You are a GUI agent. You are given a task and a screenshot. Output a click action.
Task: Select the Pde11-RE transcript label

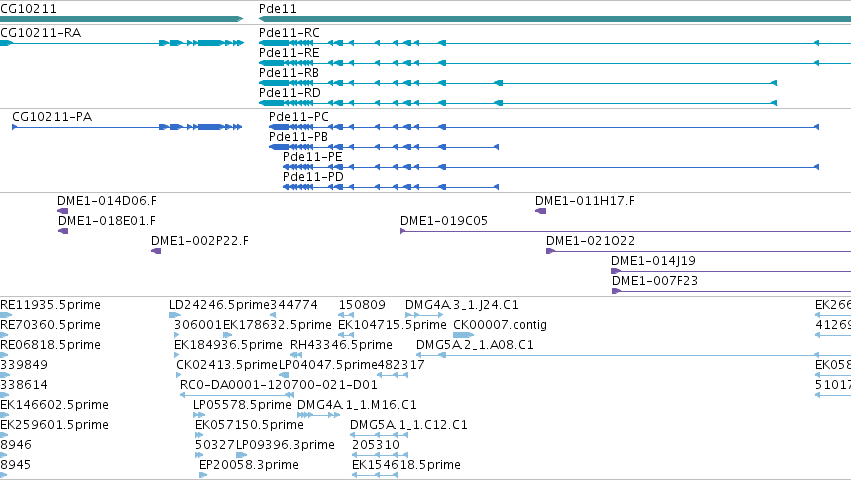[x=289, y=53]
